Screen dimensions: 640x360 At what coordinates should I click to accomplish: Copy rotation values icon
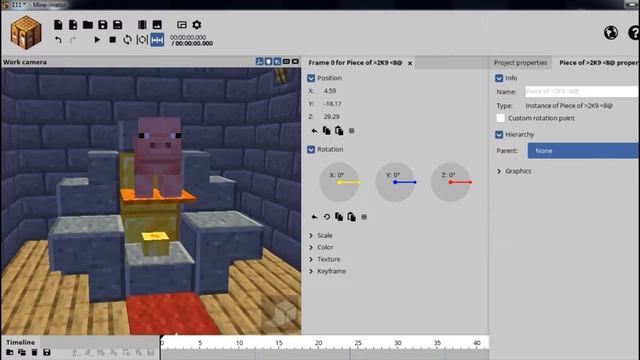click(x=339, y=217)
